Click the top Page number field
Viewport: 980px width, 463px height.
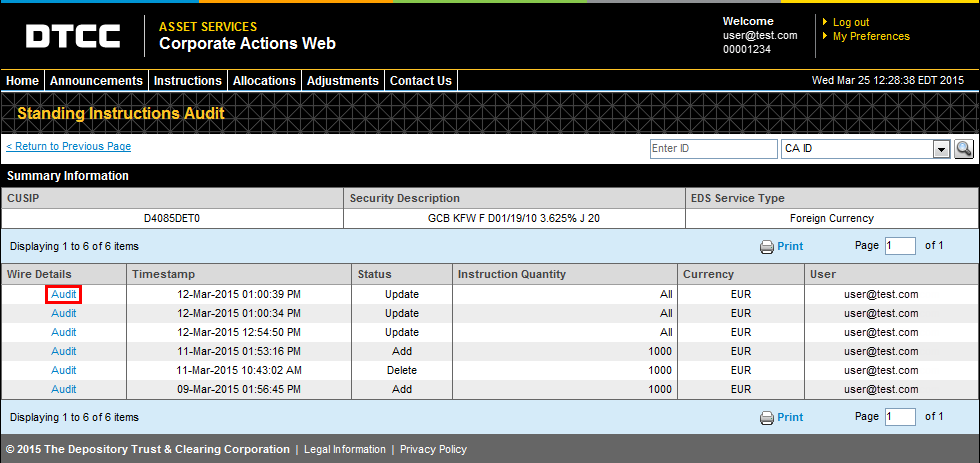tap(900, 246)
